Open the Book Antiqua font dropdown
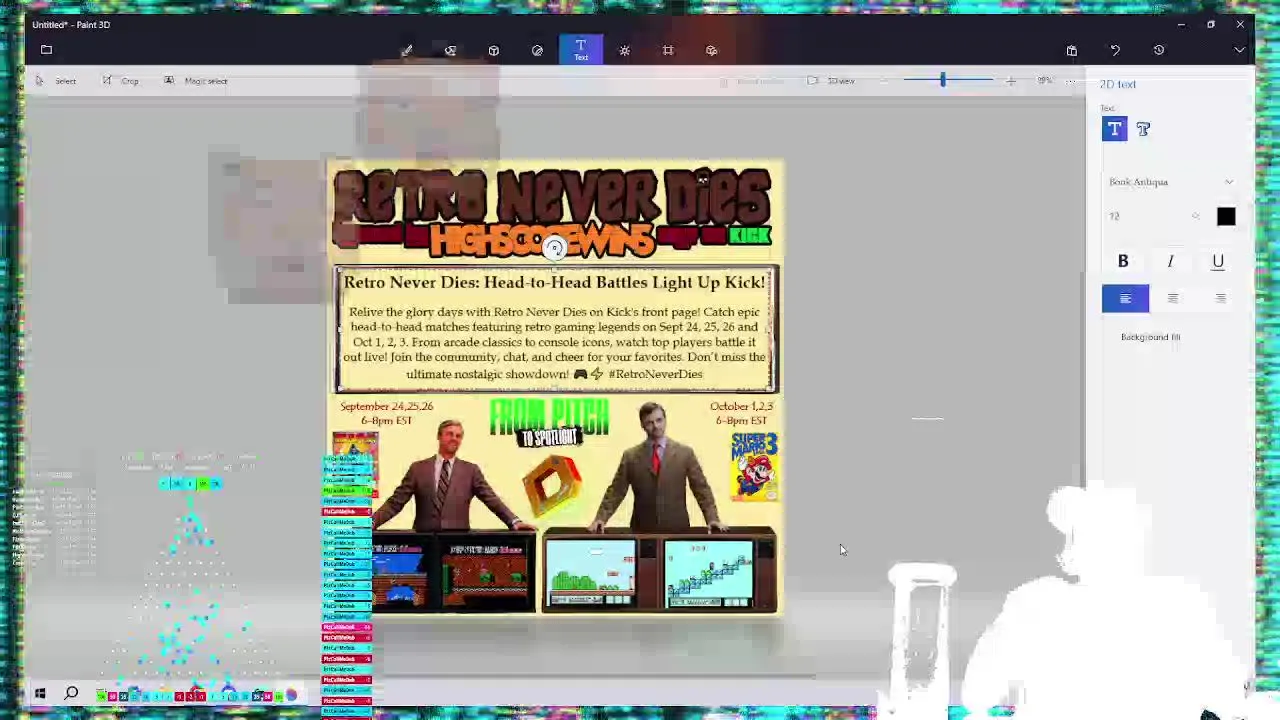1280x720 pixels. click(x=1171, y=182)
